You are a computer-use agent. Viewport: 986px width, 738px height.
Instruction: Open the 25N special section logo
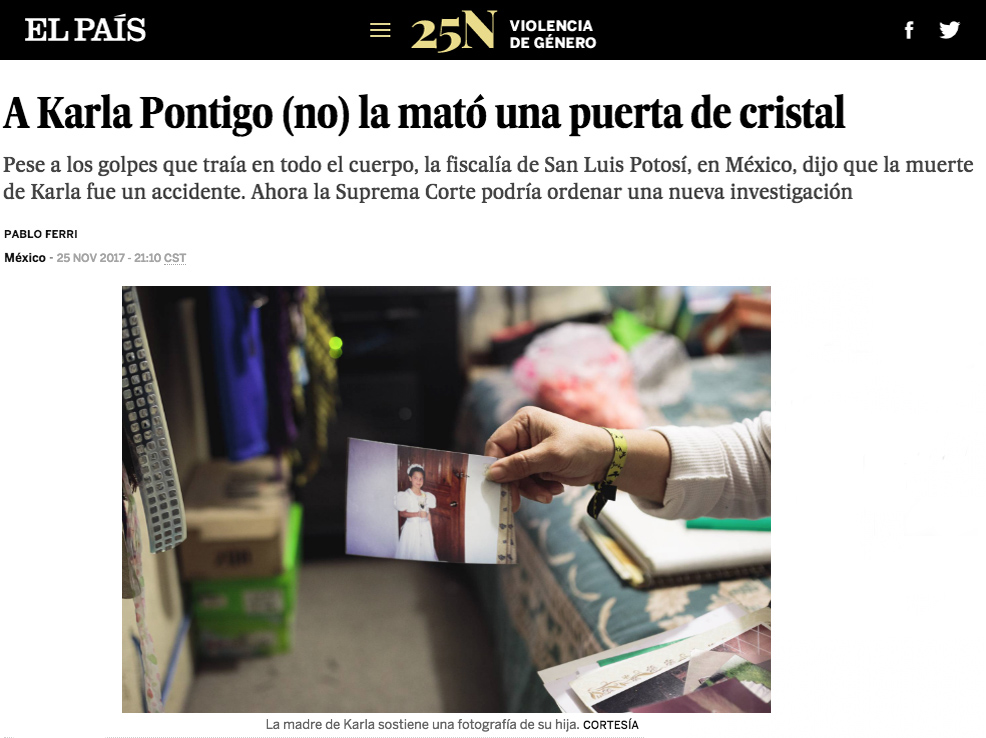454,30
